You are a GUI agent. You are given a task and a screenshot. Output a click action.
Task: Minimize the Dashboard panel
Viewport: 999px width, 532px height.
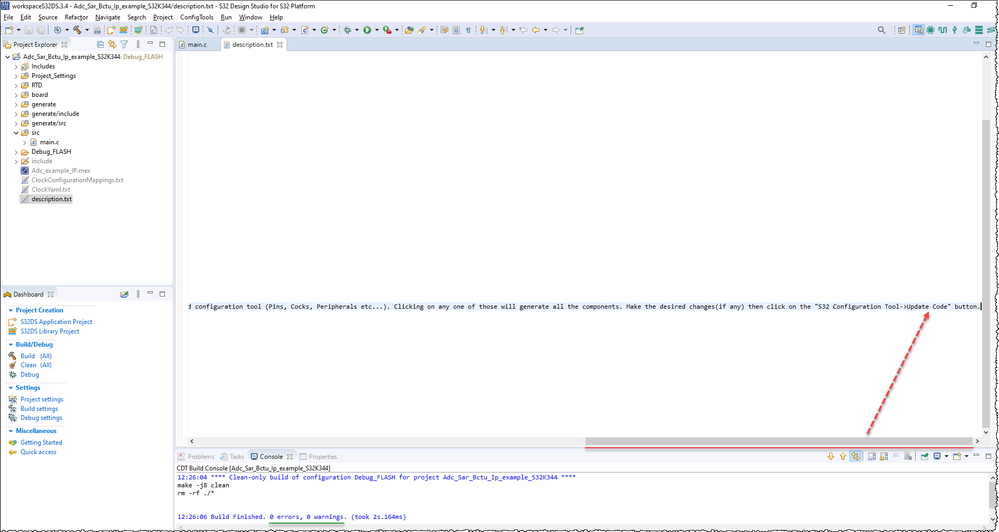[x=150, y=294]
